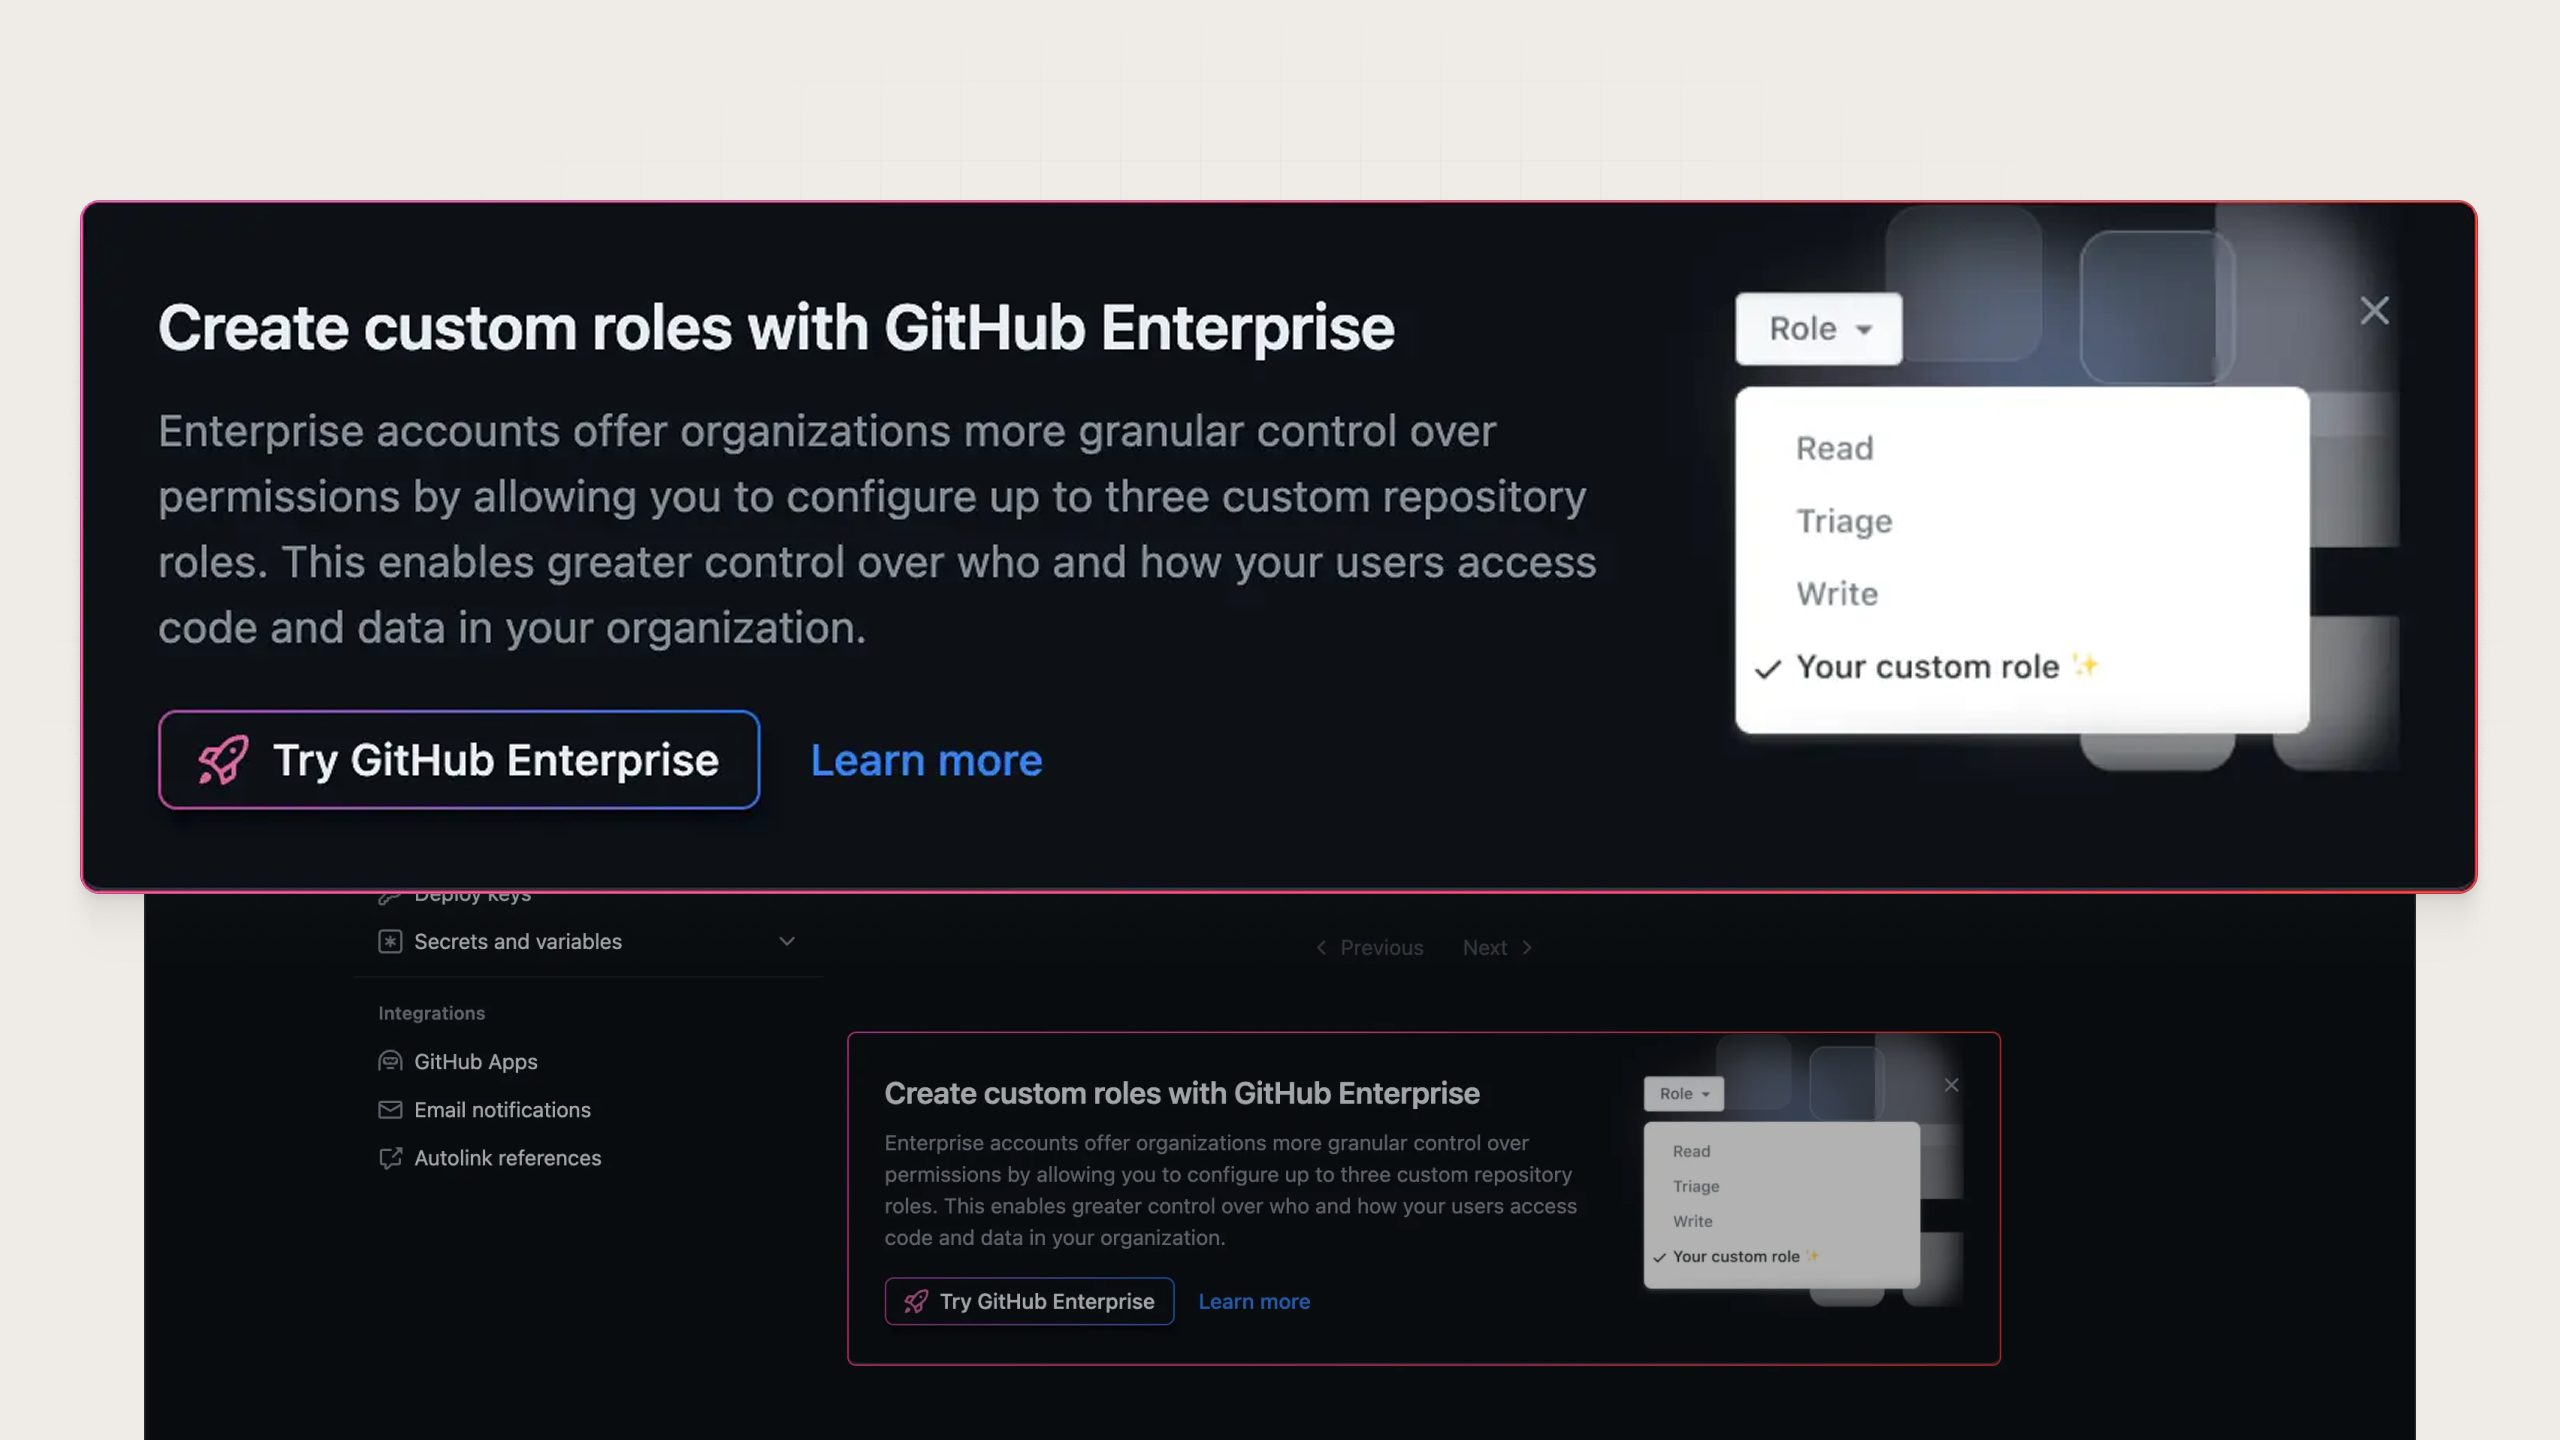Select the Read role option
The width and height of the screenshot is (2560, 1440).
coord(1834,447)
